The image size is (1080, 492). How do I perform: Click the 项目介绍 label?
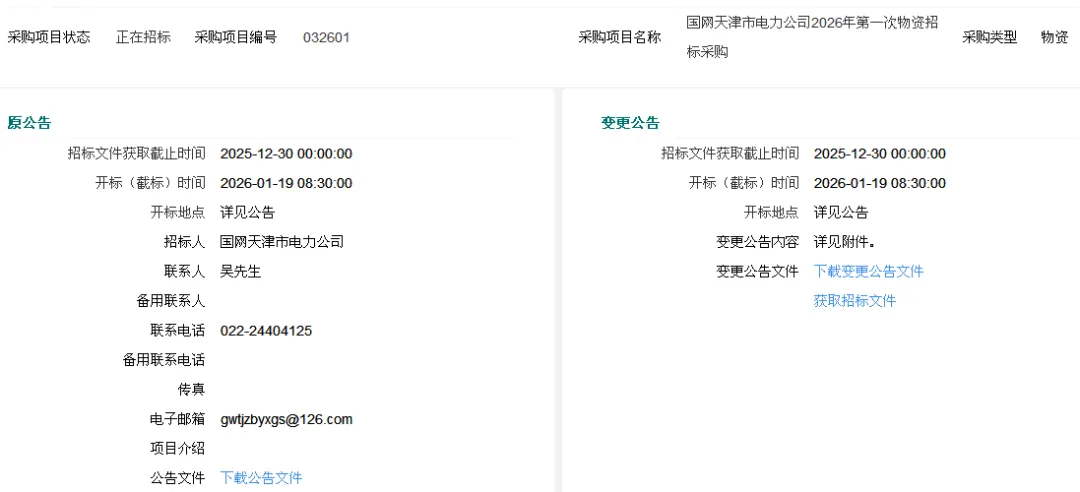tap(178, 448)
